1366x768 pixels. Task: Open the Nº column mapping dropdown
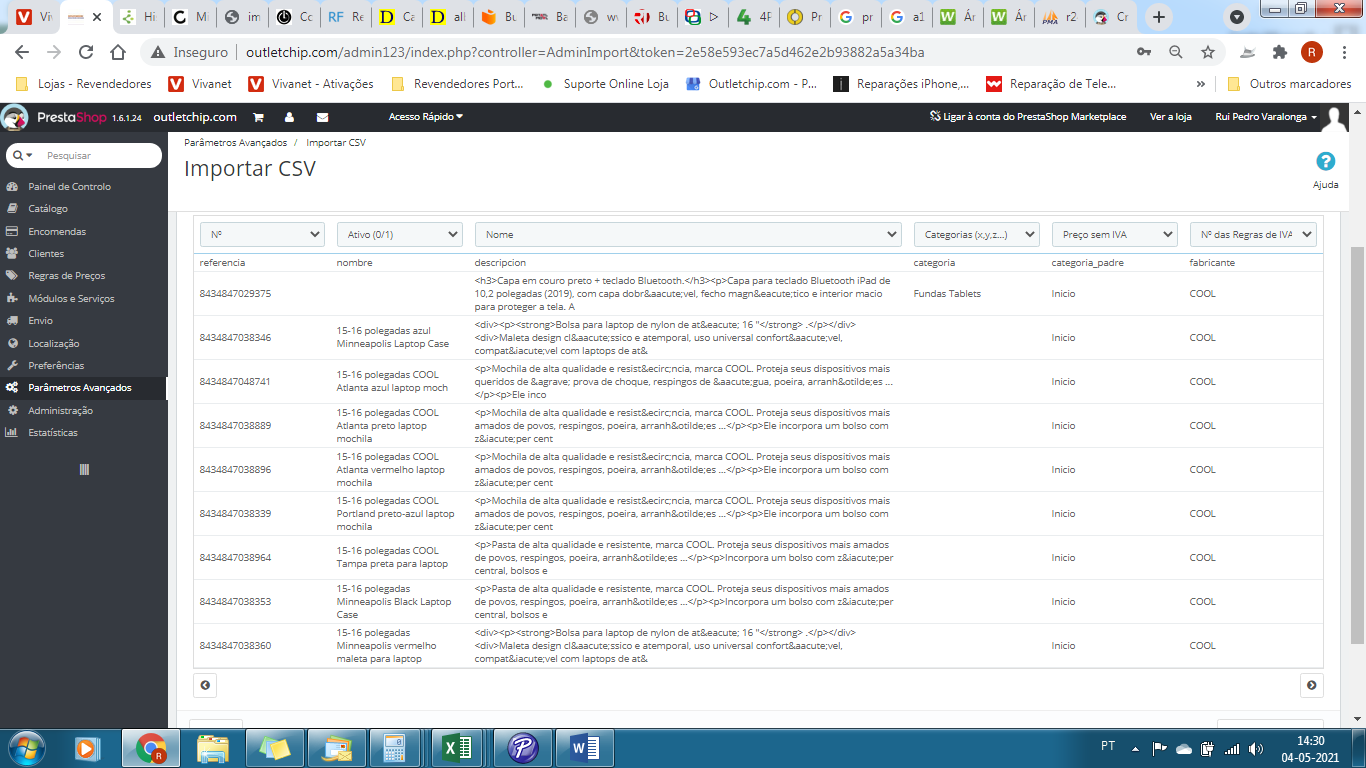262,234
